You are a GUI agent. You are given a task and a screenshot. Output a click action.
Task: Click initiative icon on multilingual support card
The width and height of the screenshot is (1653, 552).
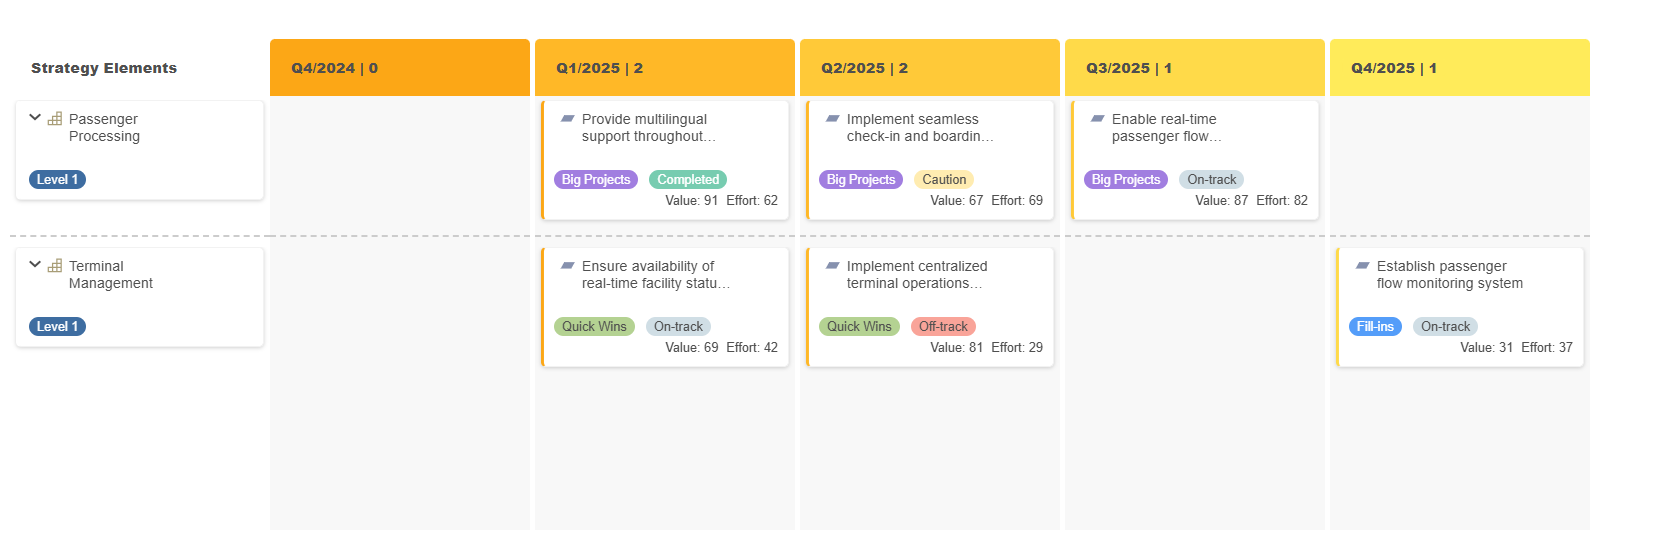click(x=568, y=118)
